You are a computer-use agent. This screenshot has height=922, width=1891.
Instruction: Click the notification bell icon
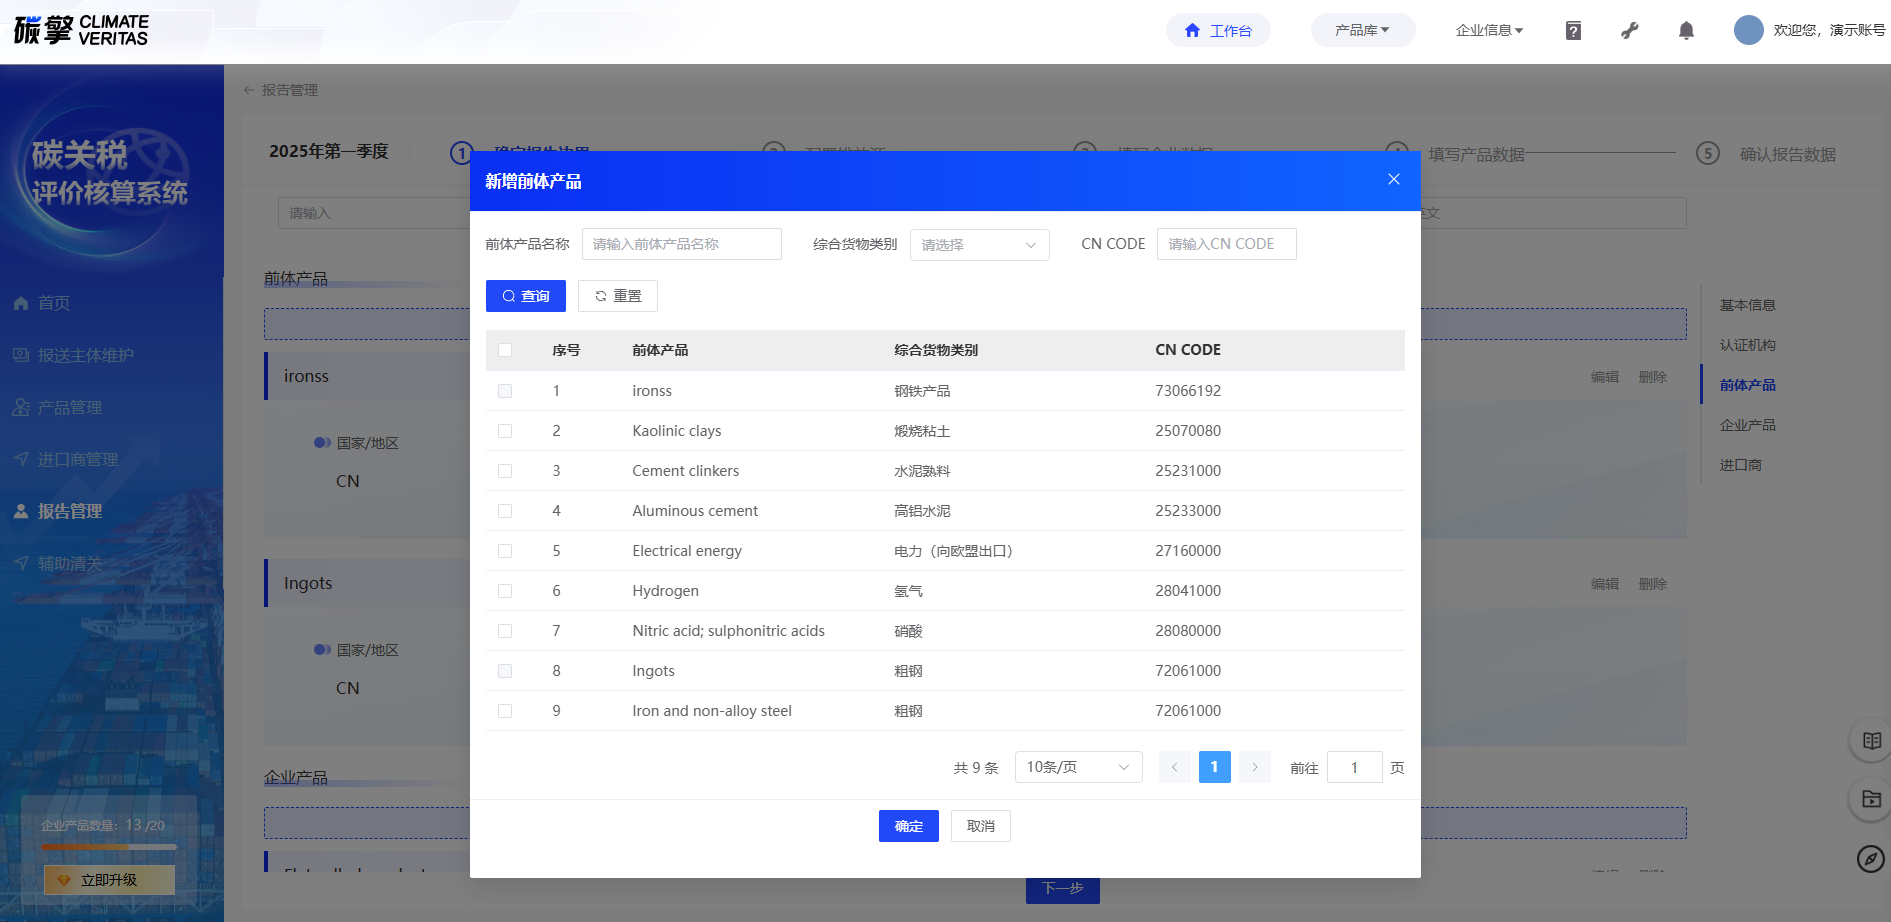(1686, 31)
